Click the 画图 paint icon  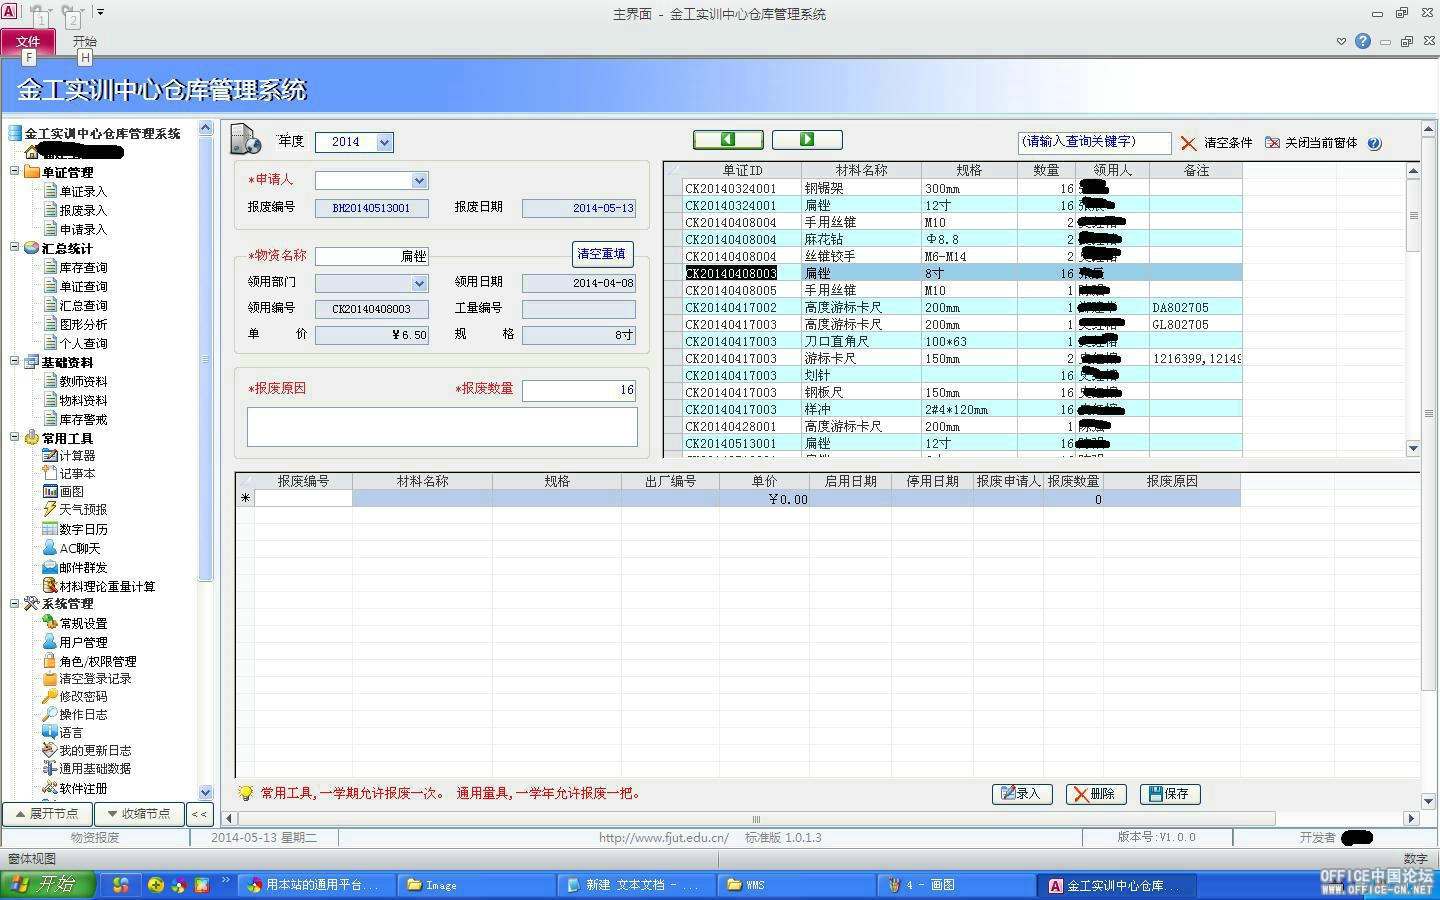pyautogui.click(x=50, y=491)
